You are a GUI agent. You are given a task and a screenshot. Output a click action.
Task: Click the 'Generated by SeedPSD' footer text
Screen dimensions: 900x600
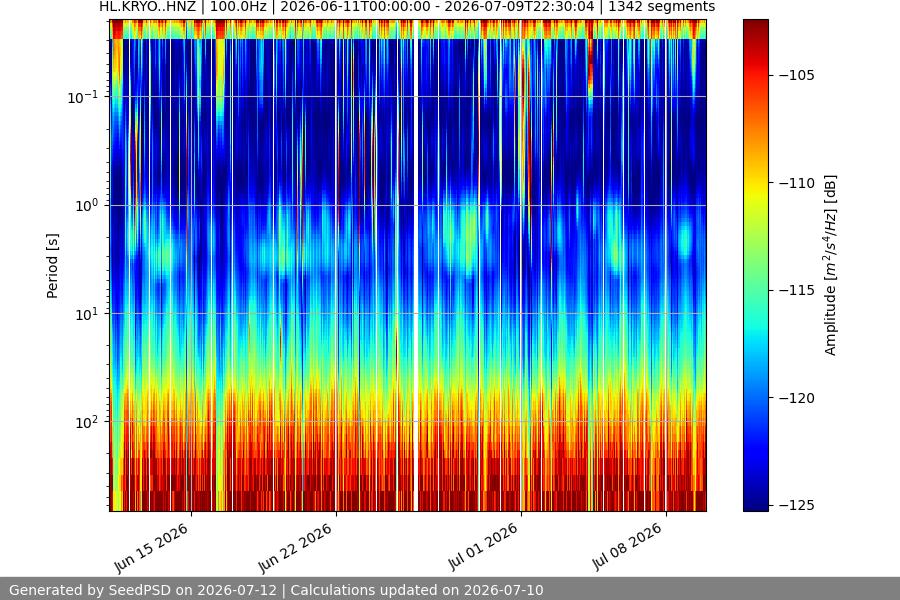pyautogui.click(x=276, y=590)
